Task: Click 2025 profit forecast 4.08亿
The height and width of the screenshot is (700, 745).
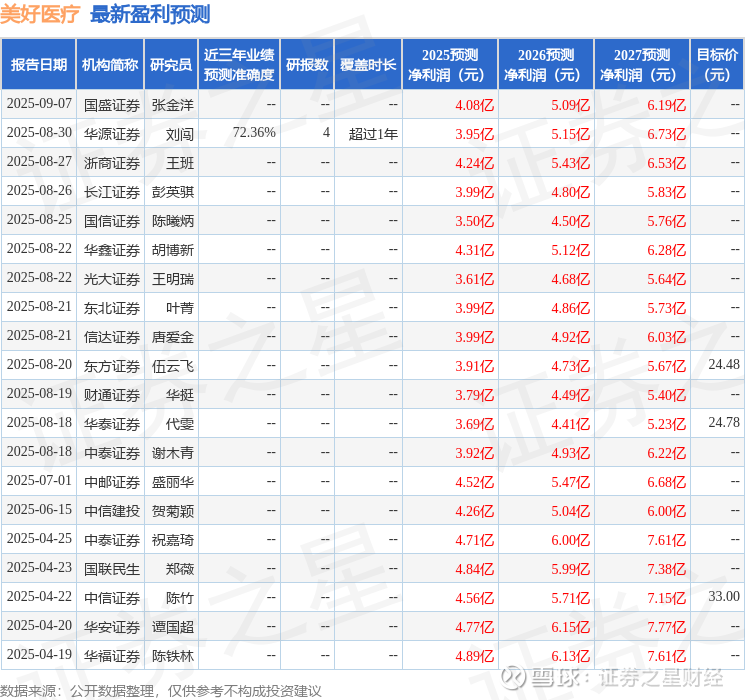Action: [474, 105]
